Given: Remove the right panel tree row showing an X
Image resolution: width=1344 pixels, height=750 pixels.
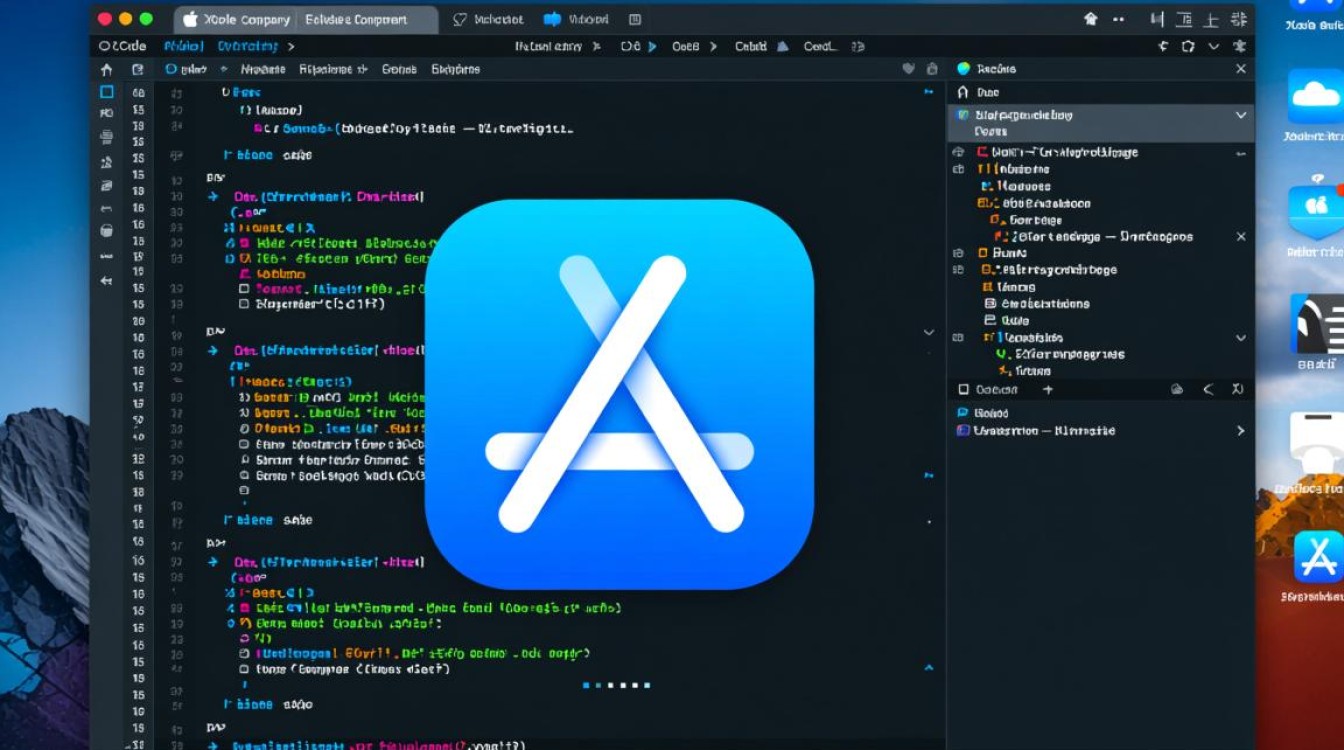Looking at the screenshot, I should (1241, 237).
